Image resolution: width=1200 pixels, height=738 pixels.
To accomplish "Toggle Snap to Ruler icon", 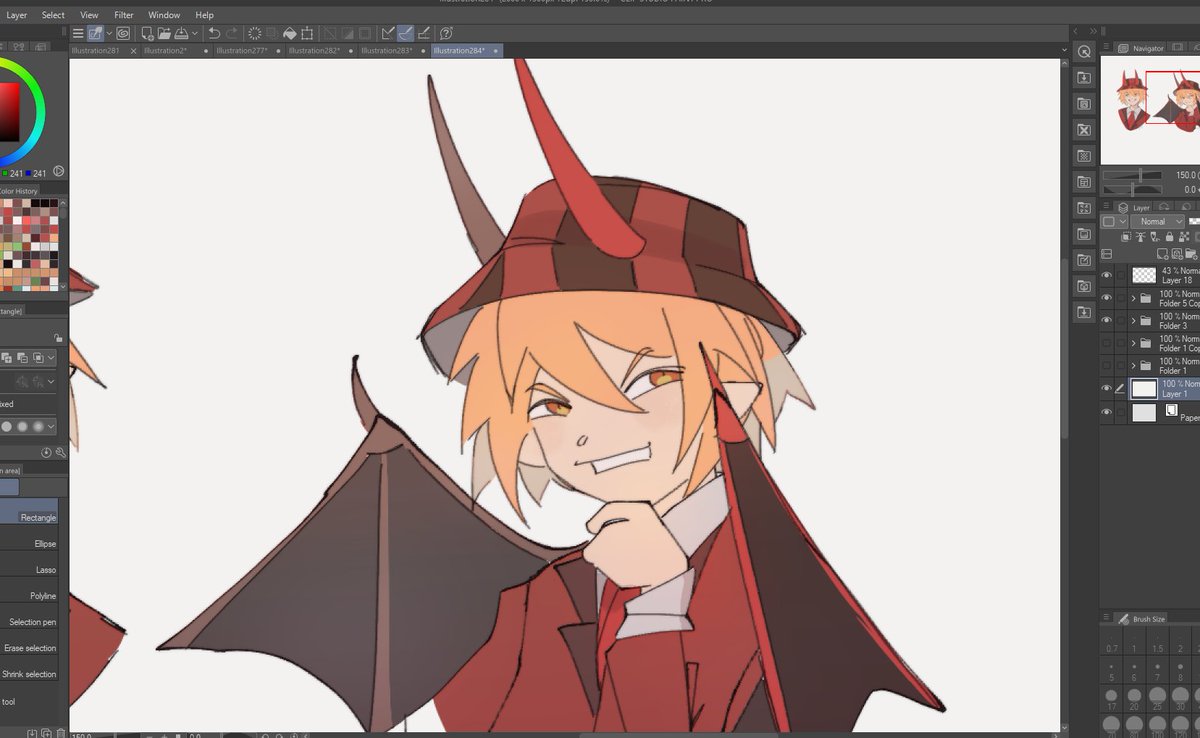I will [389, 33].
